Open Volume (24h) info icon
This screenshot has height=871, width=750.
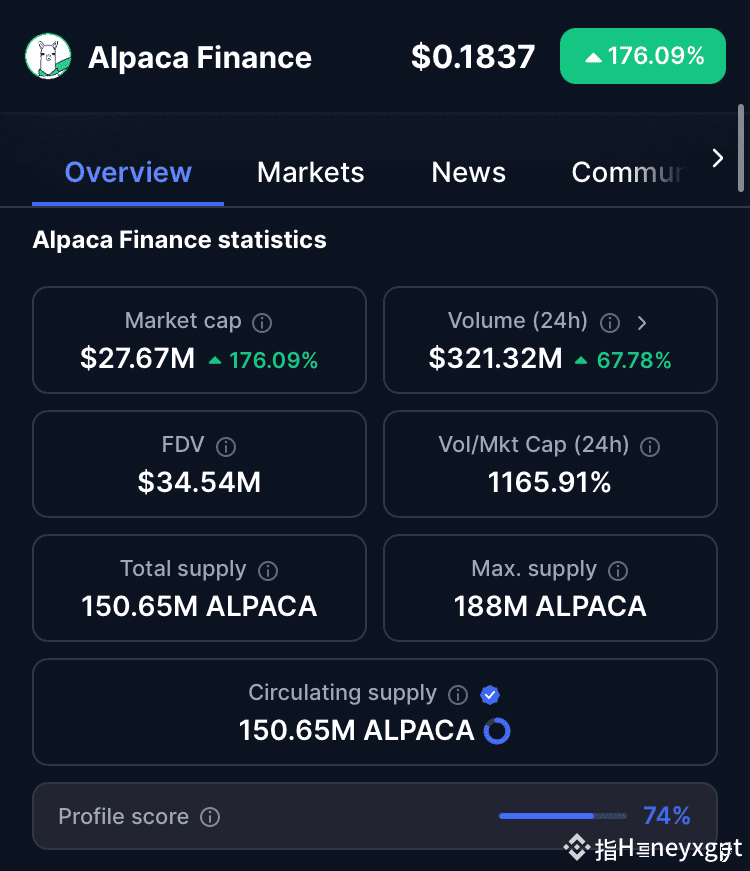coord(609,323)
